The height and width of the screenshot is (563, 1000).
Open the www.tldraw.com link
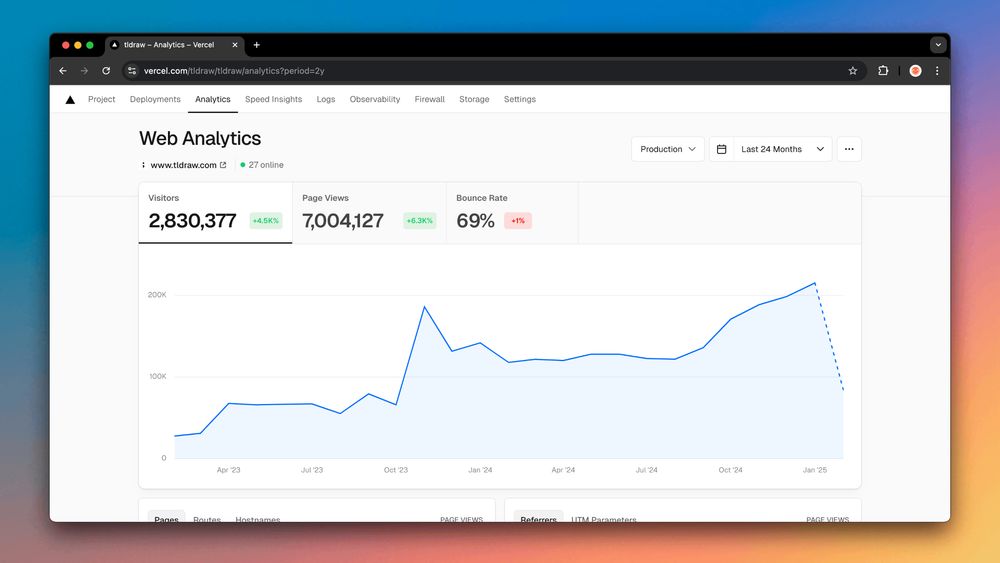pos(184,165)
